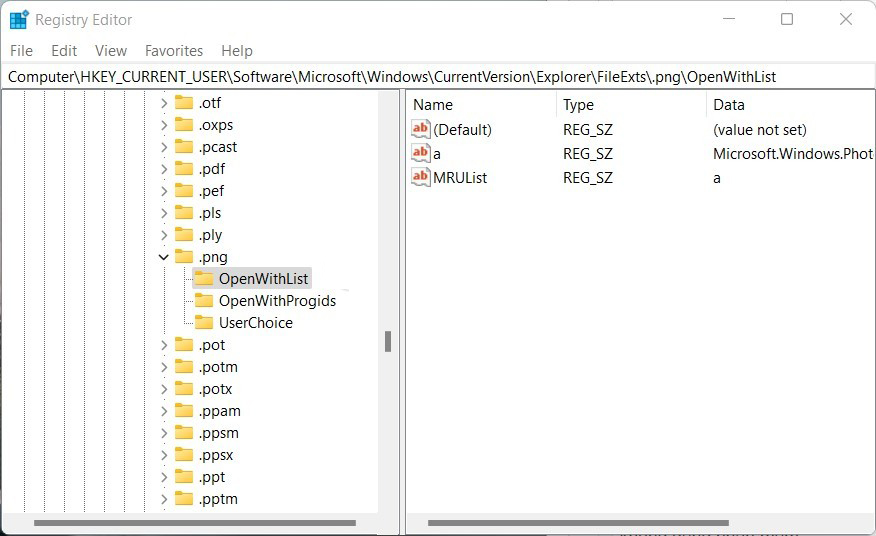This screenshot has height=536, width=876.
Task: Expand the .ppsx key
Action: pos(164,455)
